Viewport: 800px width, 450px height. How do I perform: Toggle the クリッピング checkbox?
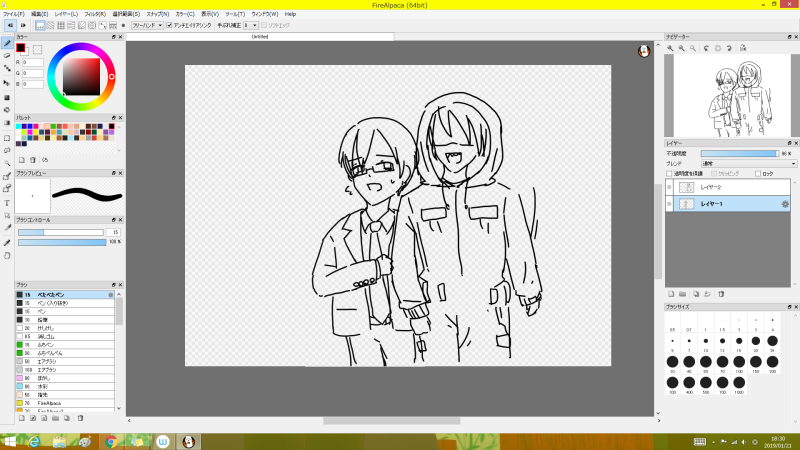point(714,174)
